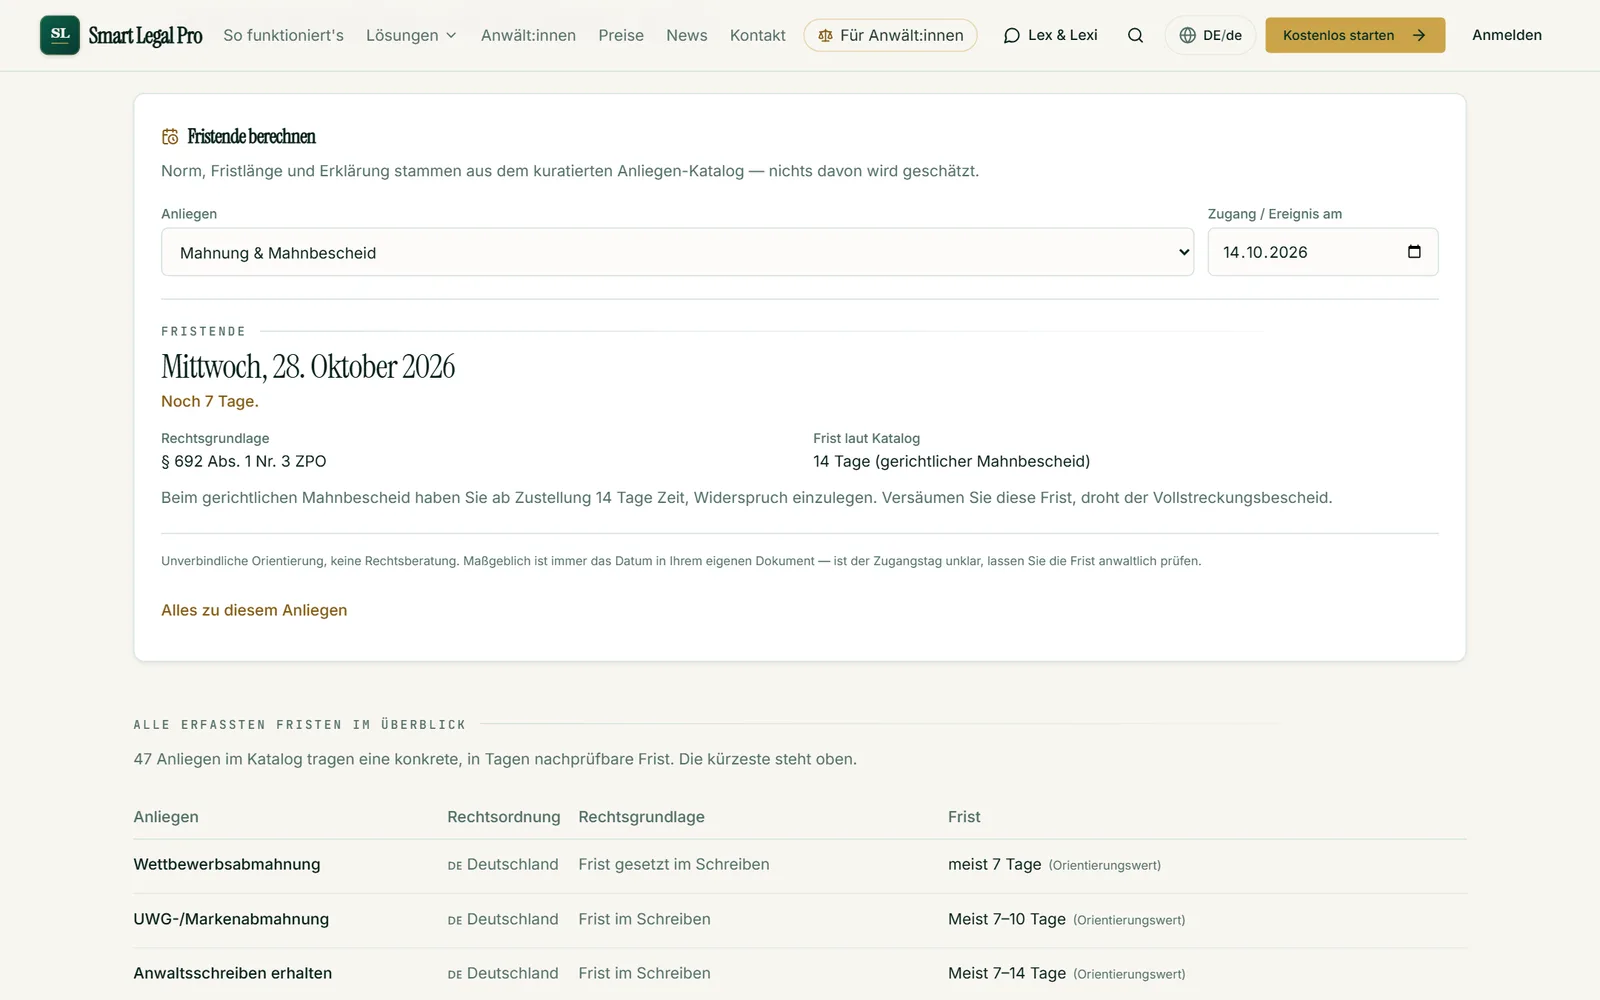The width and height of the screenshot is (1600, 1000).
Task: Open the search magnifier icon
Action: 1135,35
